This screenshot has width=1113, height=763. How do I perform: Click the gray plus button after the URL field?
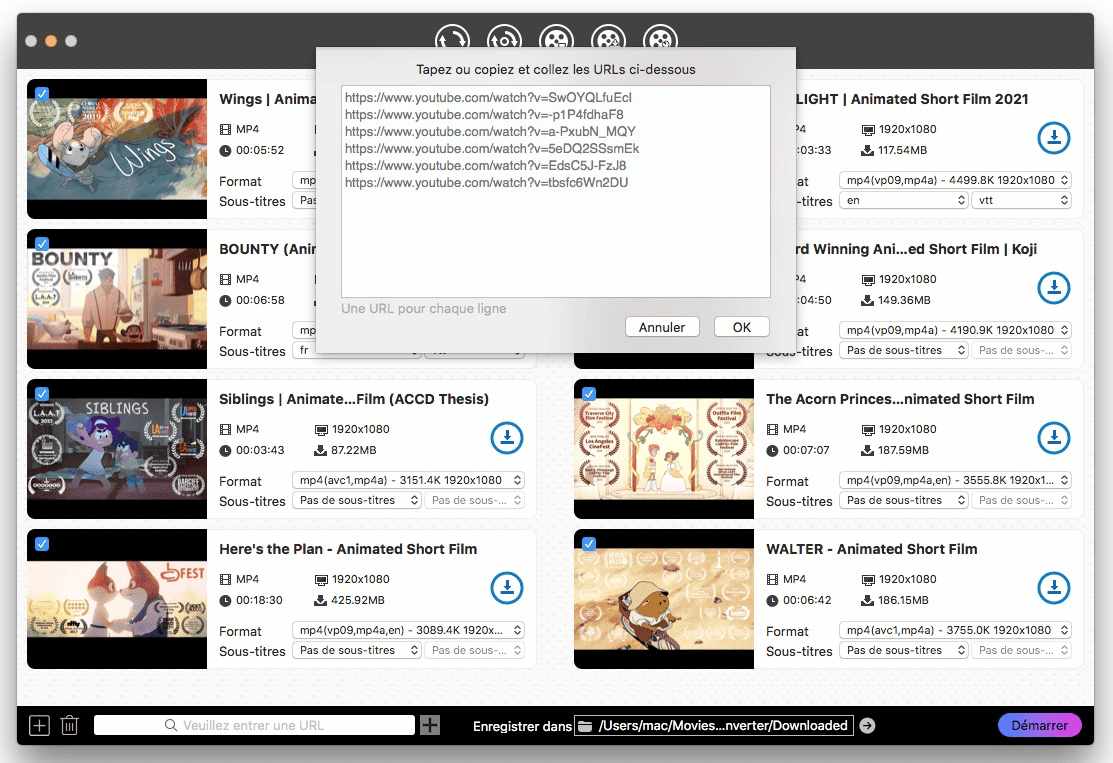pyautogui.click(x=430, y=725)
